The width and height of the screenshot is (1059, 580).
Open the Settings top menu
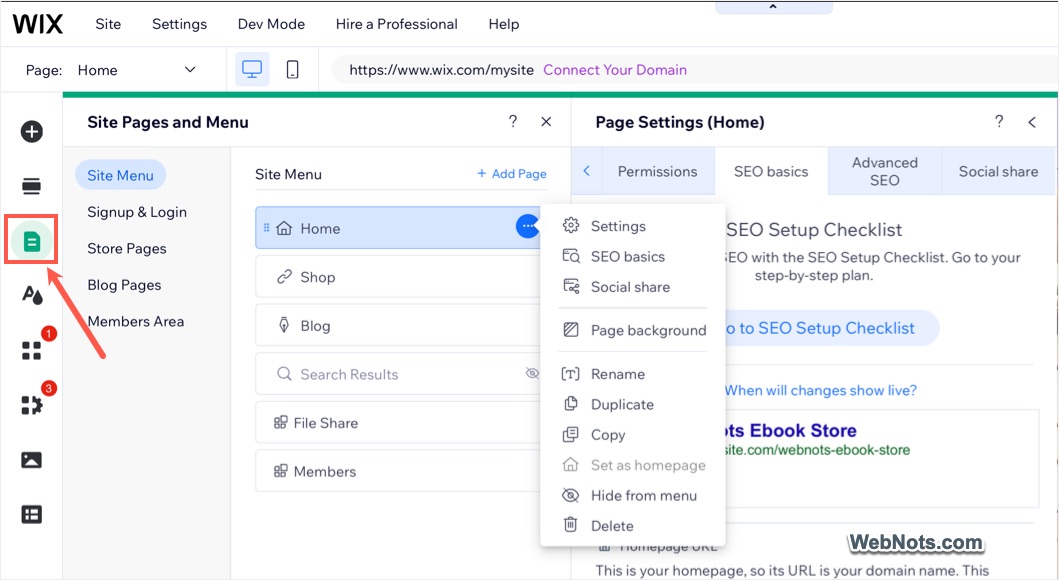click(180, 24)
